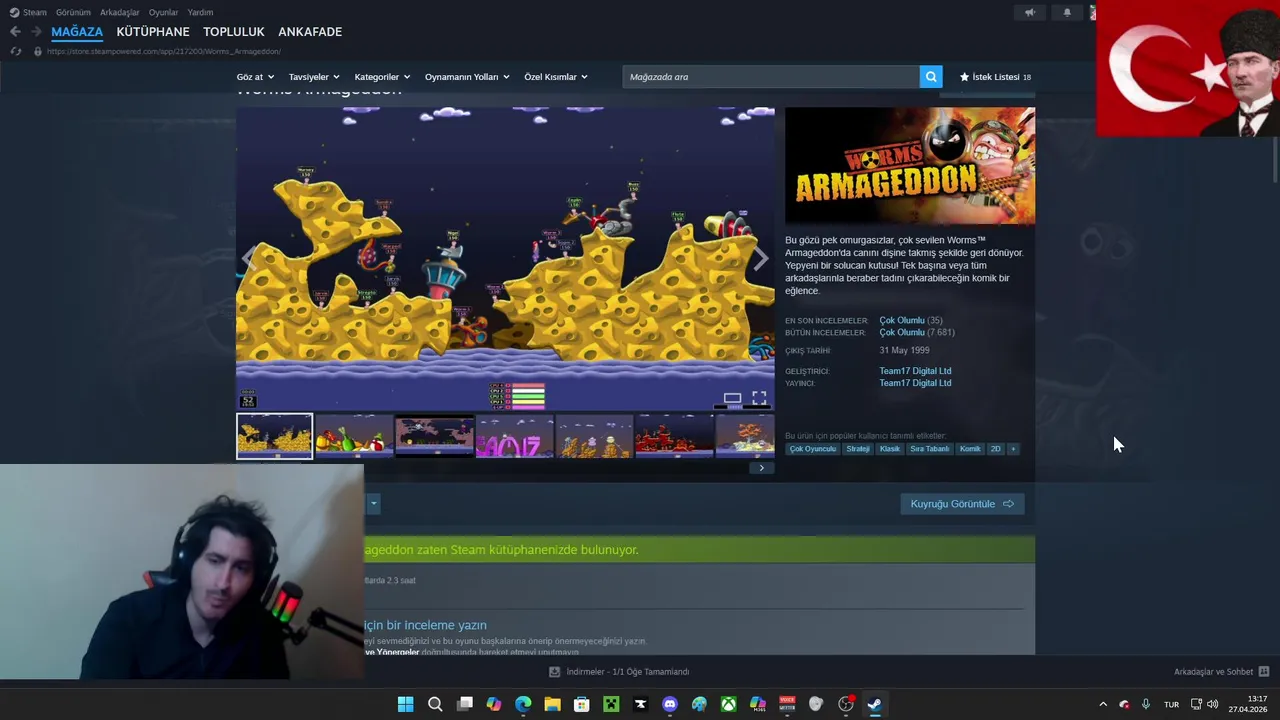Open Windows Start menu
Screen dimensions: 1280x720
405,704
